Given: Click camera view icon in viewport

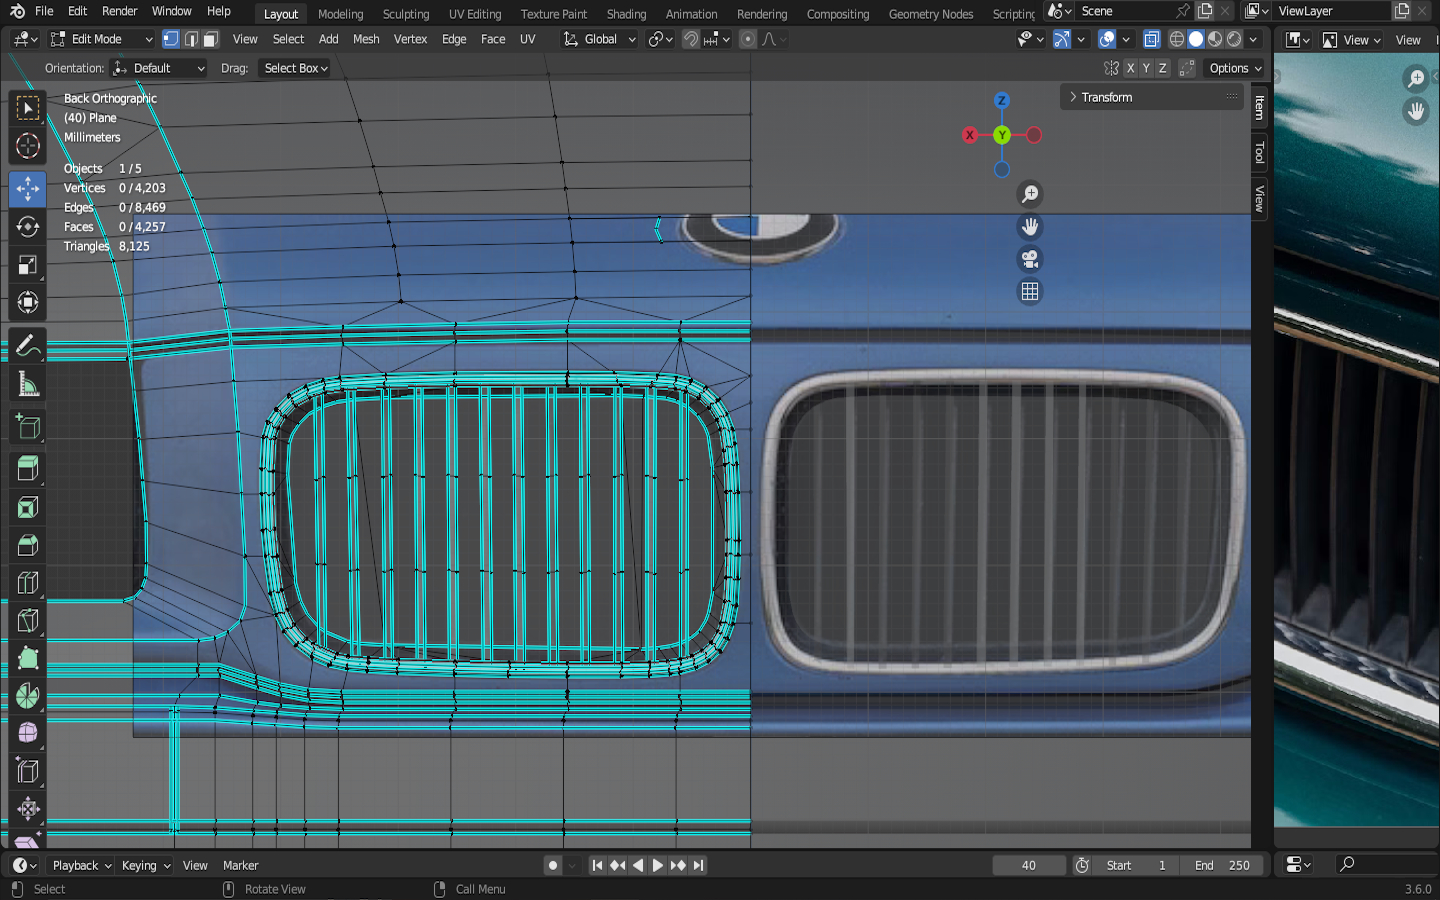Looking at the screenshot, I should [1029, 259].
